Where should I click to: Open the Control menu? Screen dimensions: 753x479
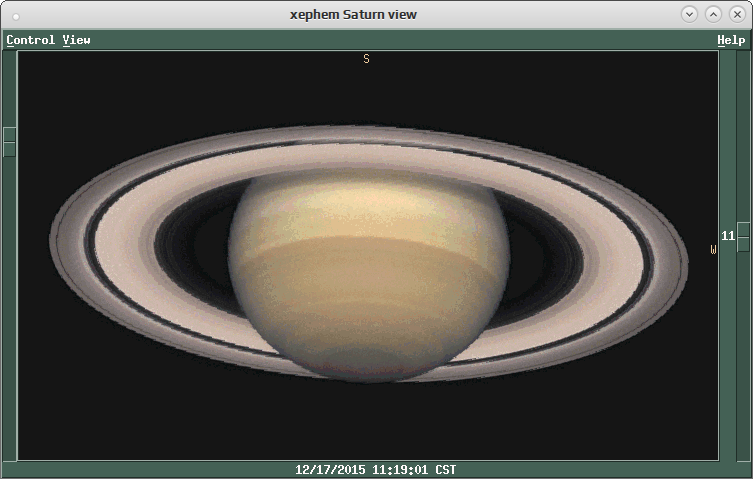coord(31,40)
